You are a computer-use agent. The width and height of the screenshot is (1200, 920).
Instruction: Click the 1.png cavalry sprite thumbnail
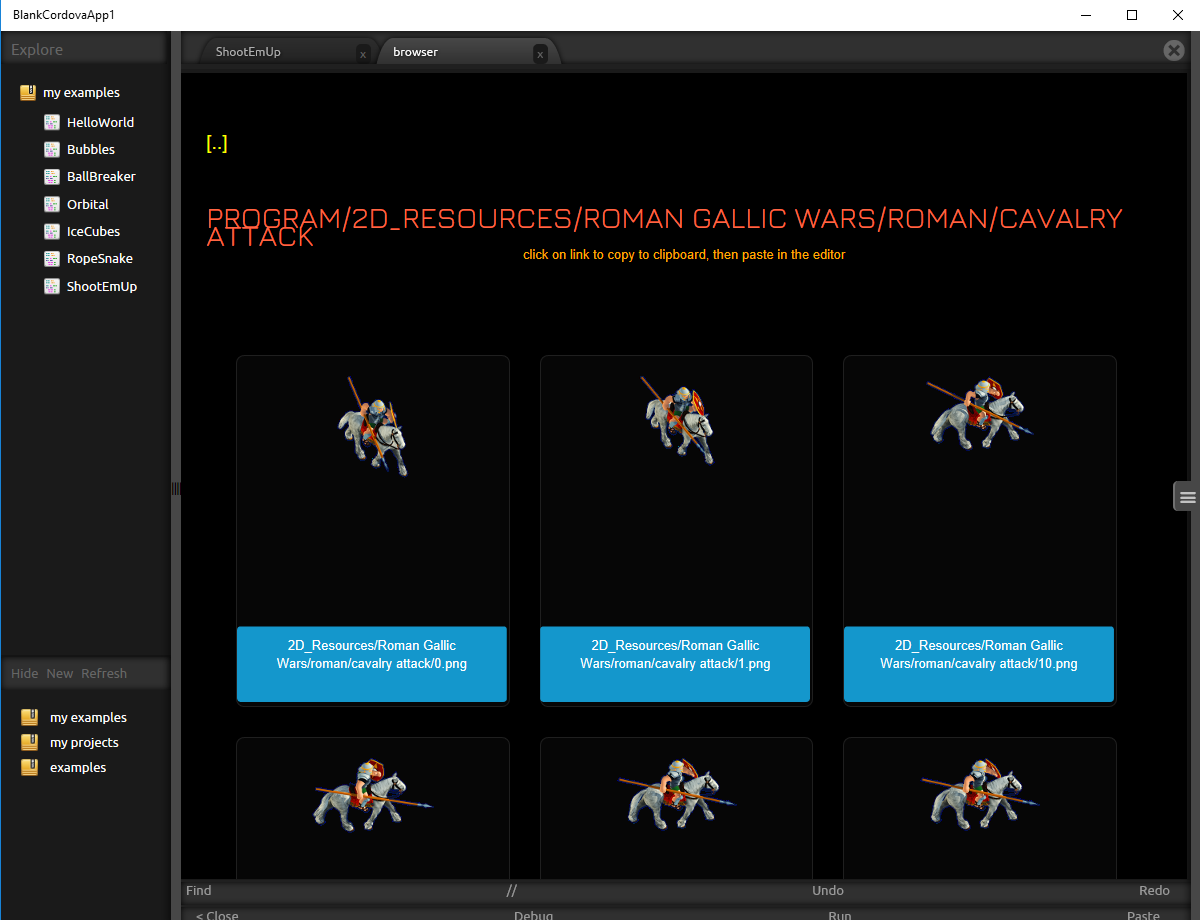point(677,421)
